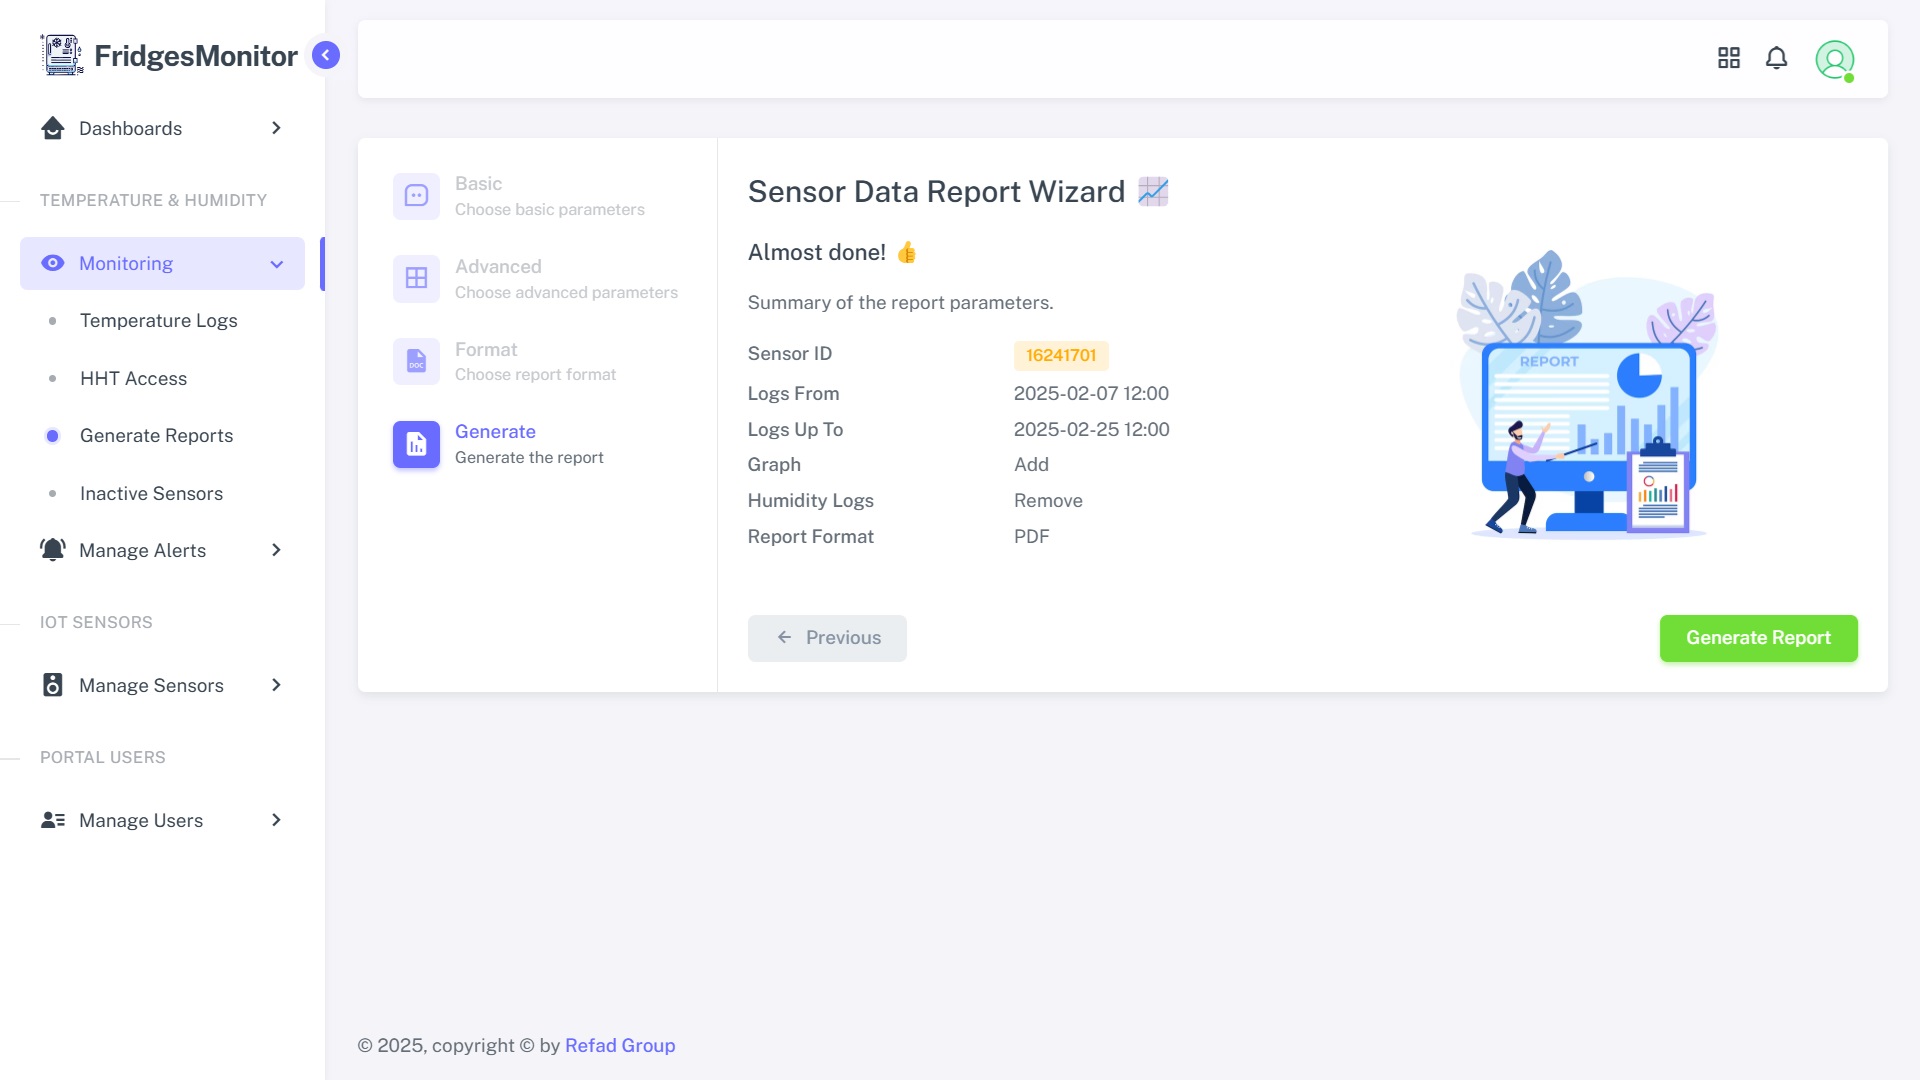Collapse the Monitoring section chevron
Image resolution: width=1920 pixels, height=1080 pixels.
point(276,264)
